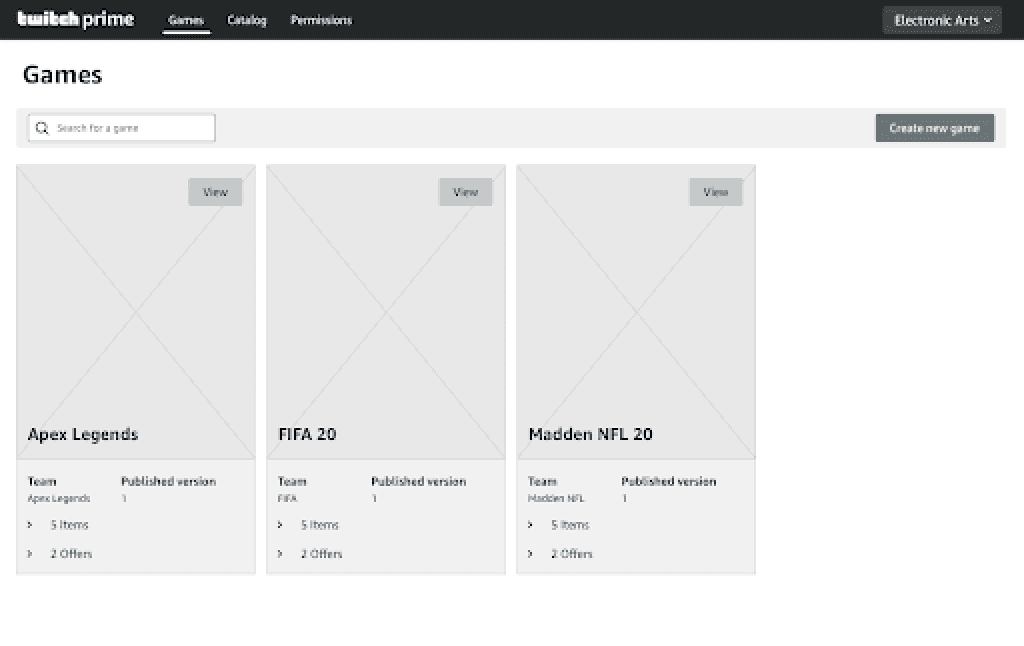Image resolution: width=1024 pixels, height=646 pixels.
Task: View the Apex Legends game
Action: [215, 192]
